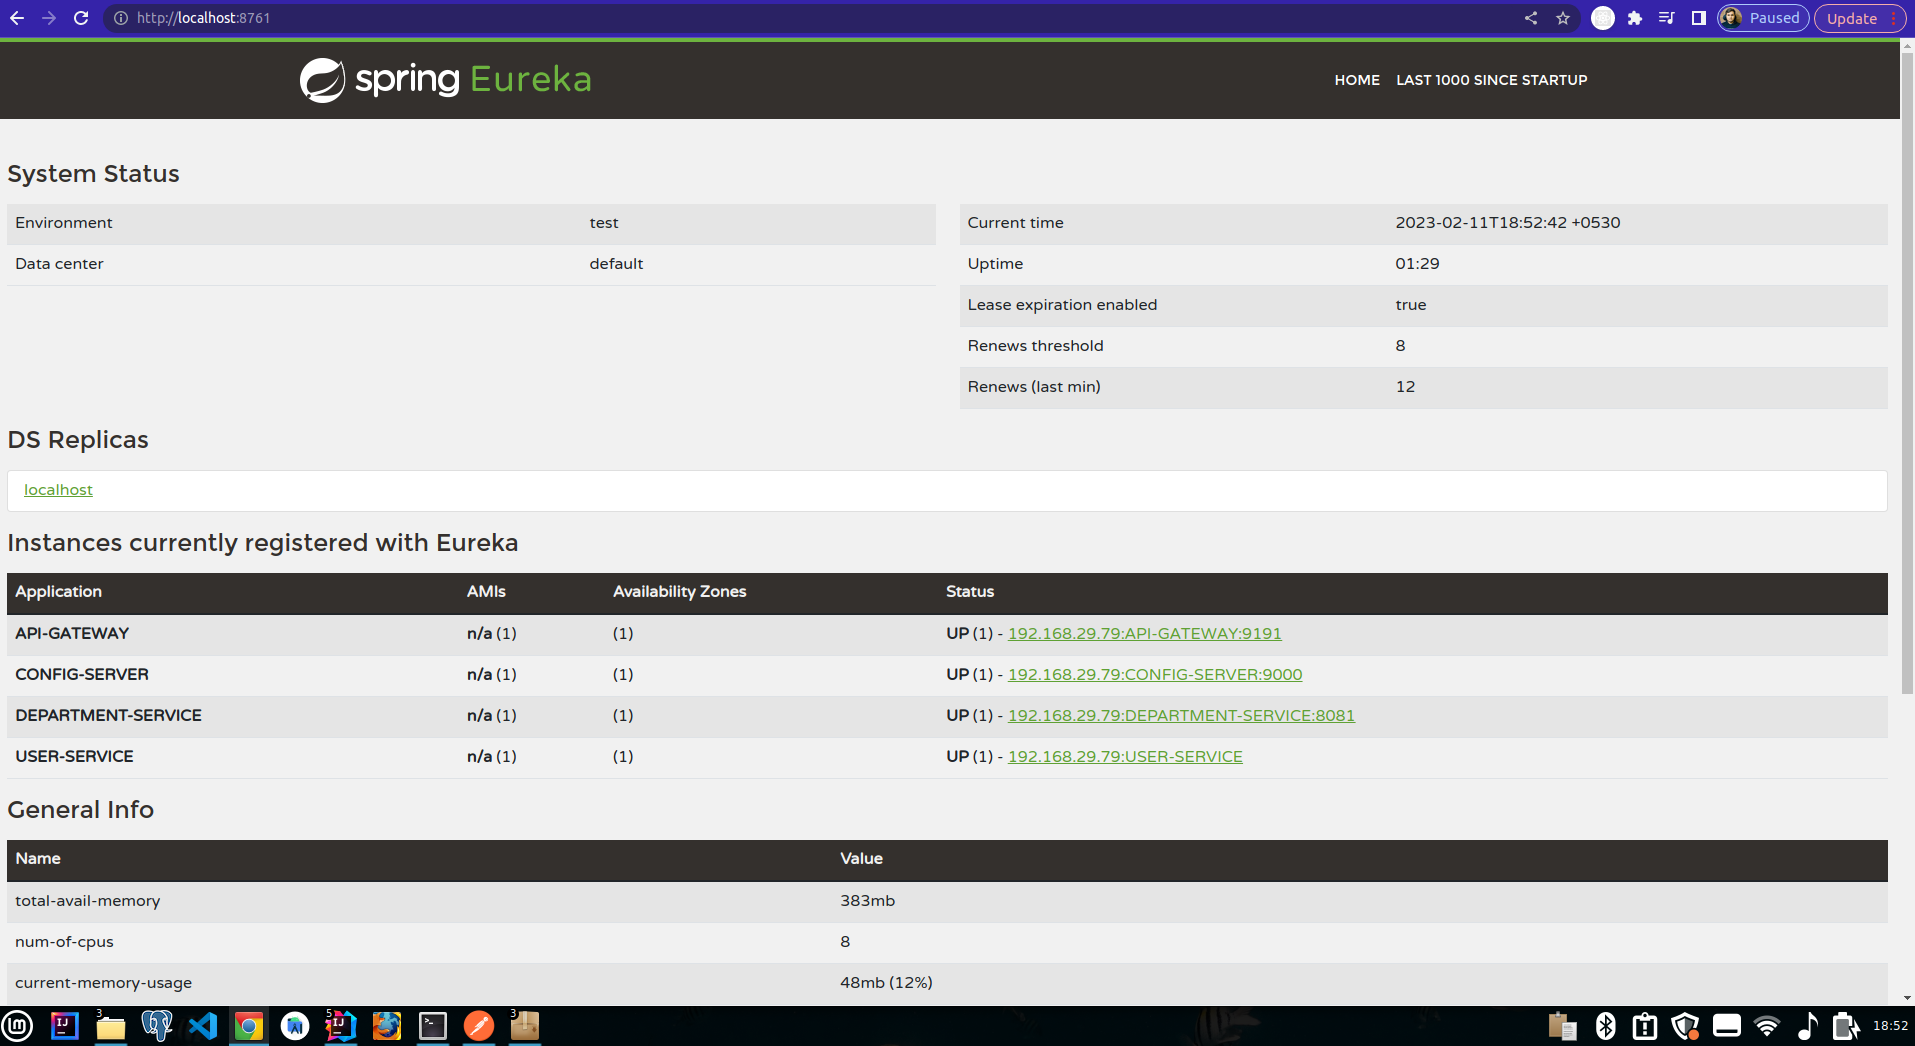This screenshot has width=1915, height=1046.
Task: Open the React DevTools extension icon
Action: coord(1603,18)
